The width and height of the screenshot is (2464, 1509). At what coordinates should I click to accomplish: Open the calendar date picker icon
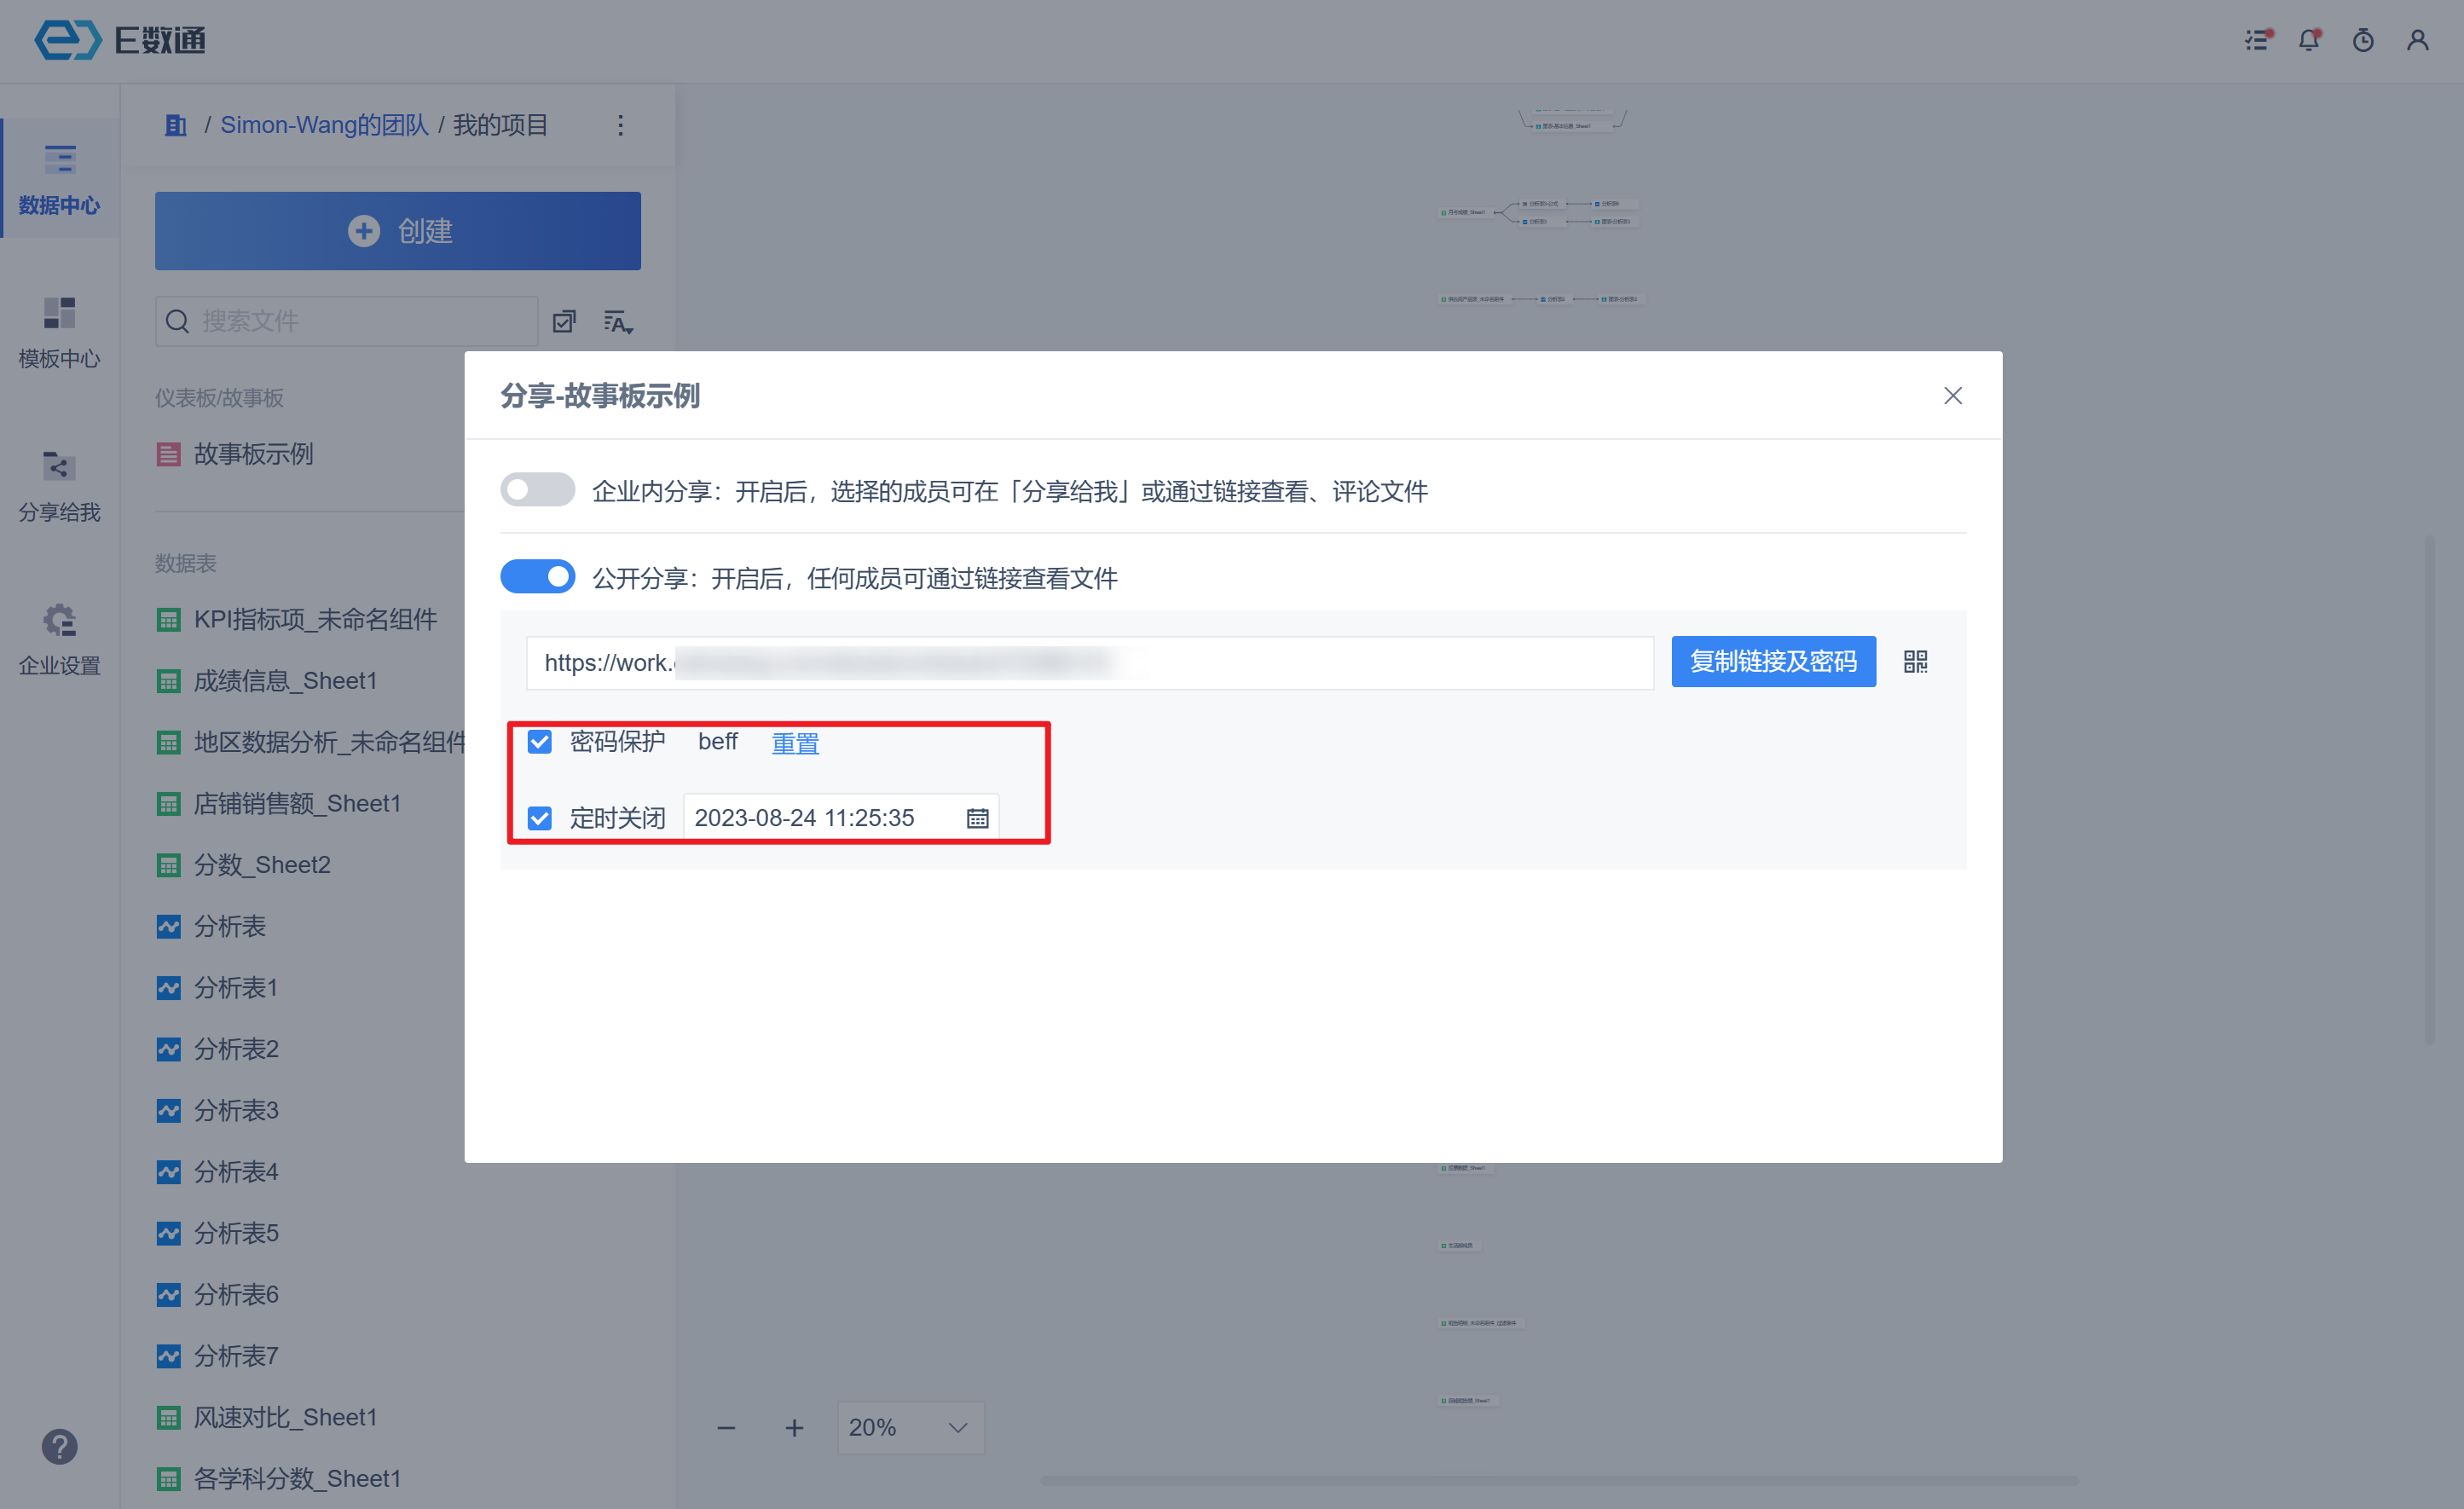click(x=977, y=818)
